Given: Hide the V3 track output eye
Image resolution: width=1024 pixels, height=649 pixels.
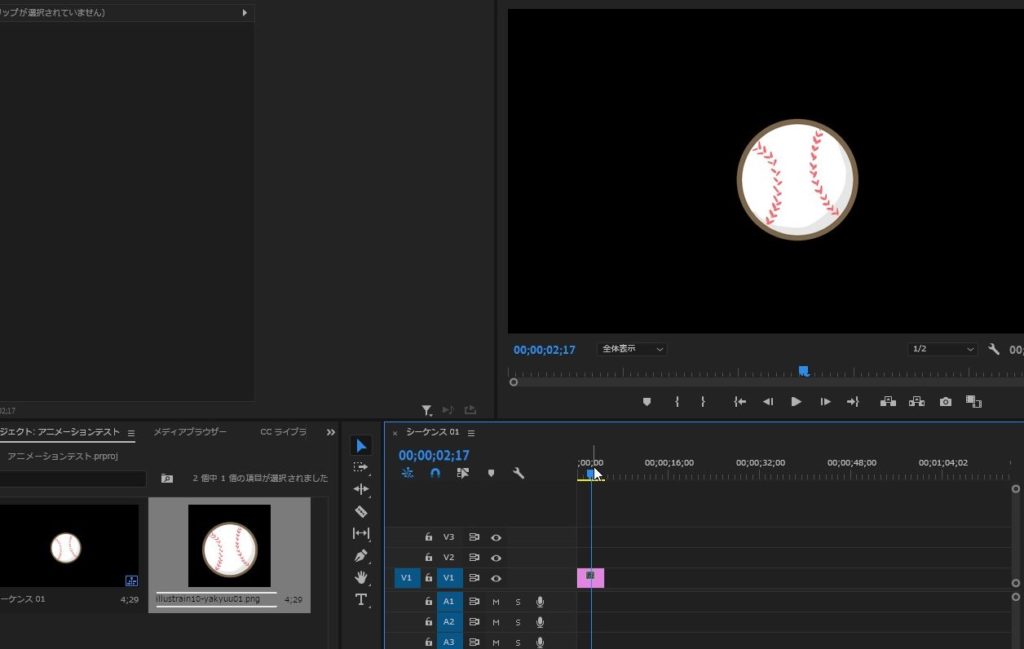Looking at the screenshot, I should pos(496,537).
